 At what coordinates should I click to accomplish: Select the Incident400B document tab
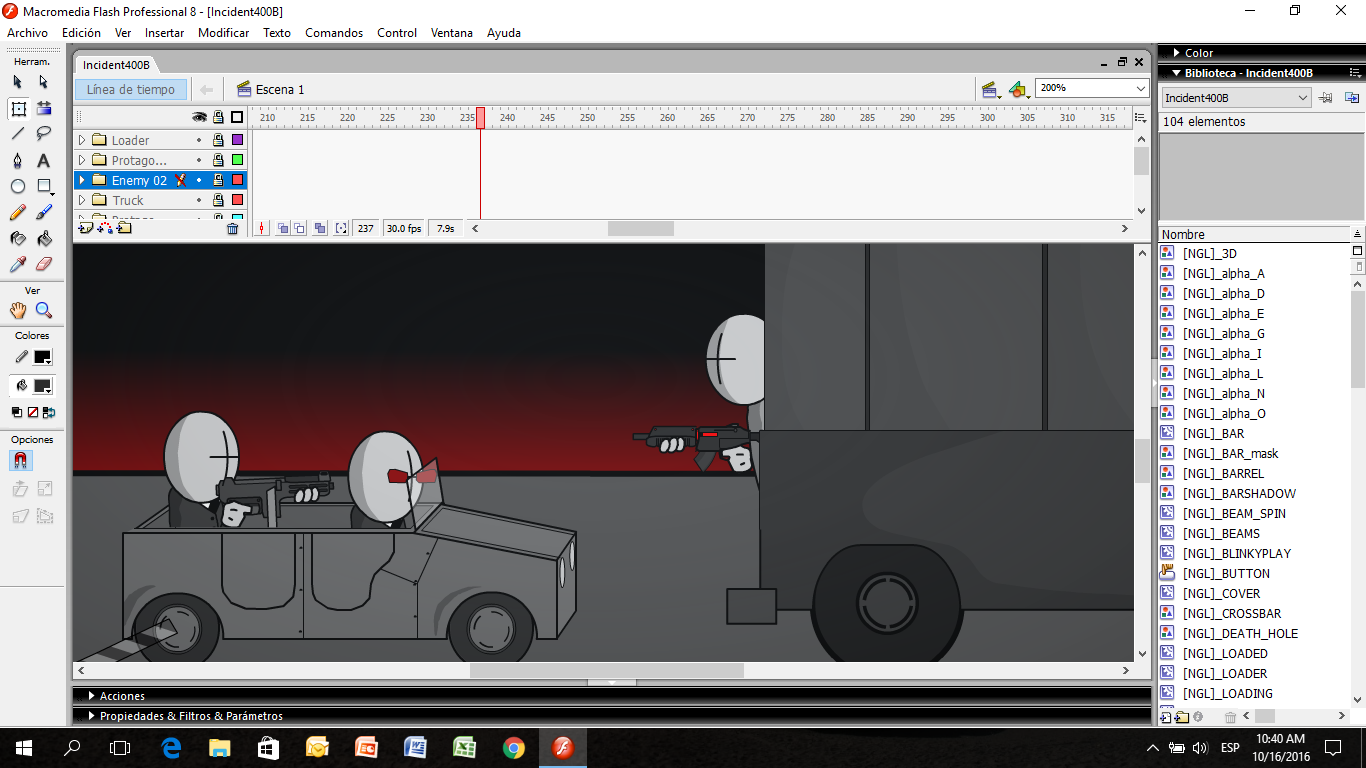[x=116, y=65]
